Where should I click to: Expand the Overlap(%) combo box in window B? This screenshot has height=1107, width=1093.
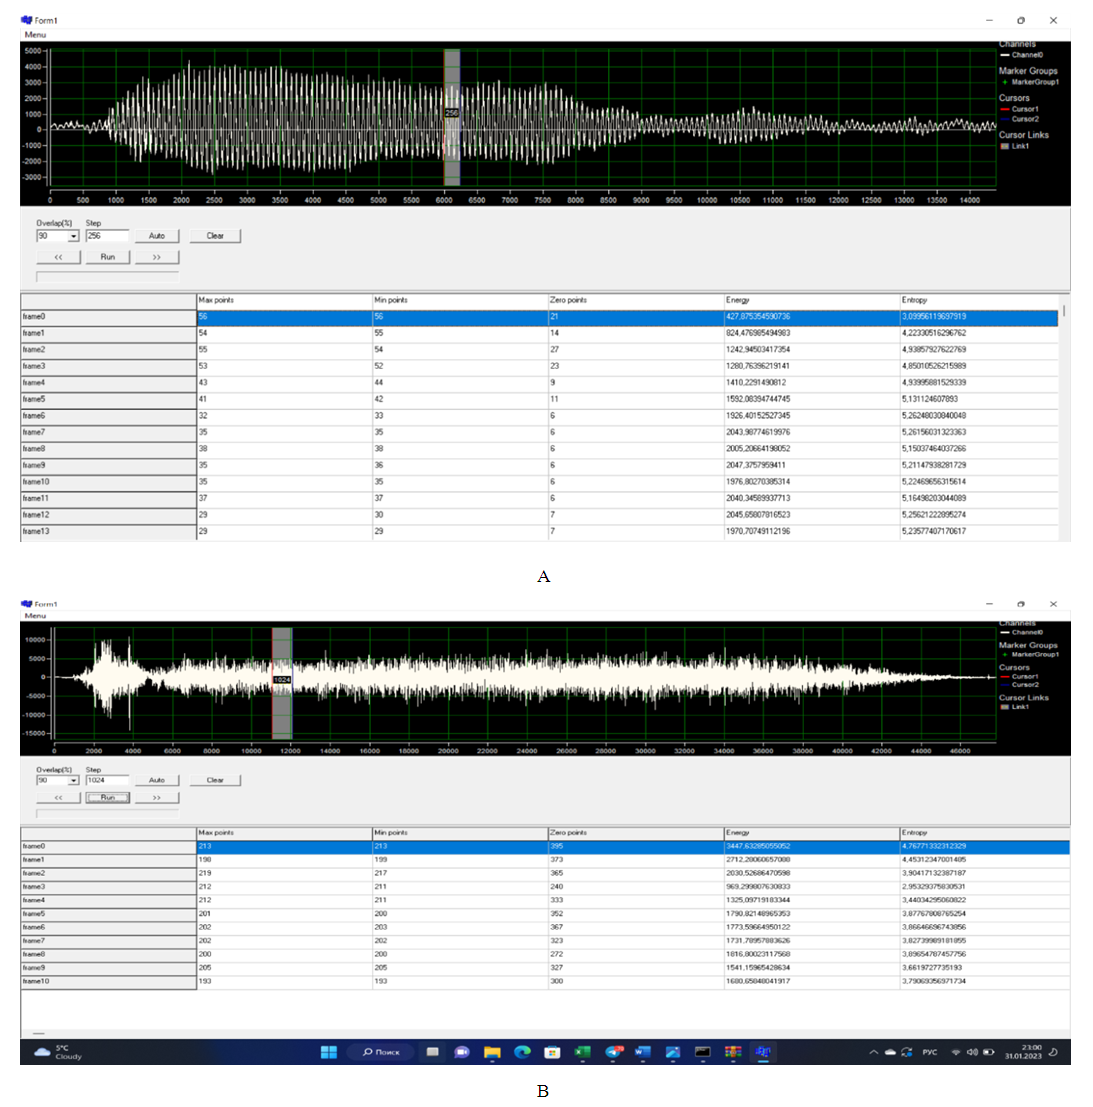point(73,780)
